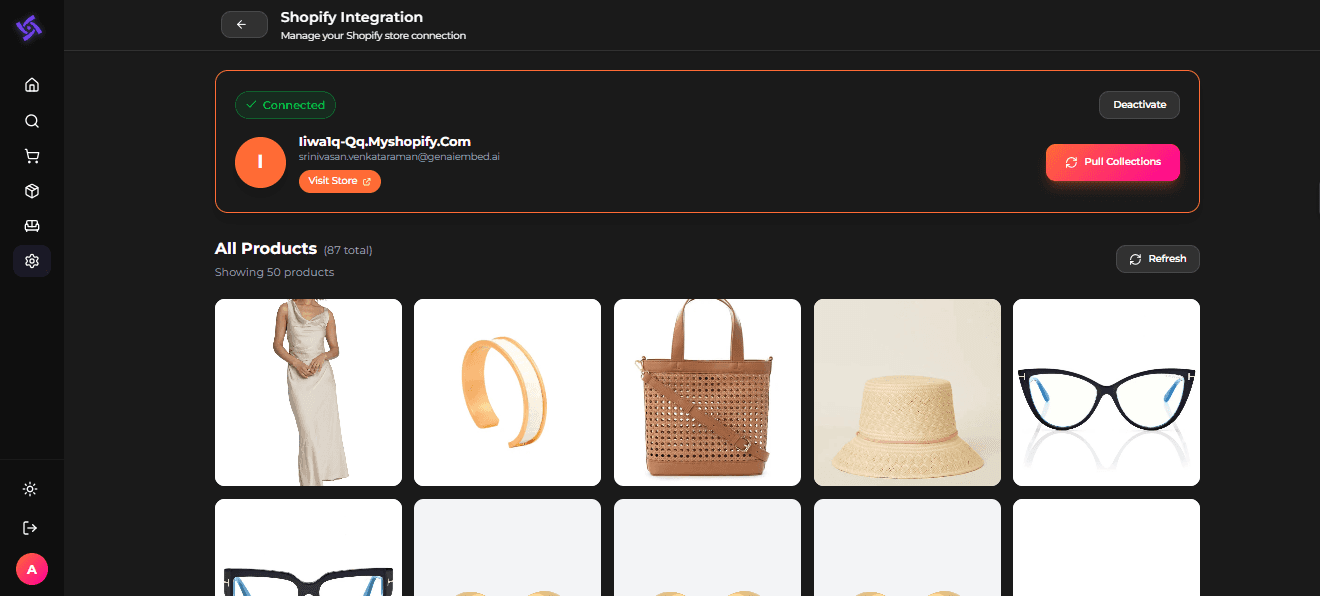
Task: Open the storefront icon in the sidebar
Action: (x=31, y=225)
